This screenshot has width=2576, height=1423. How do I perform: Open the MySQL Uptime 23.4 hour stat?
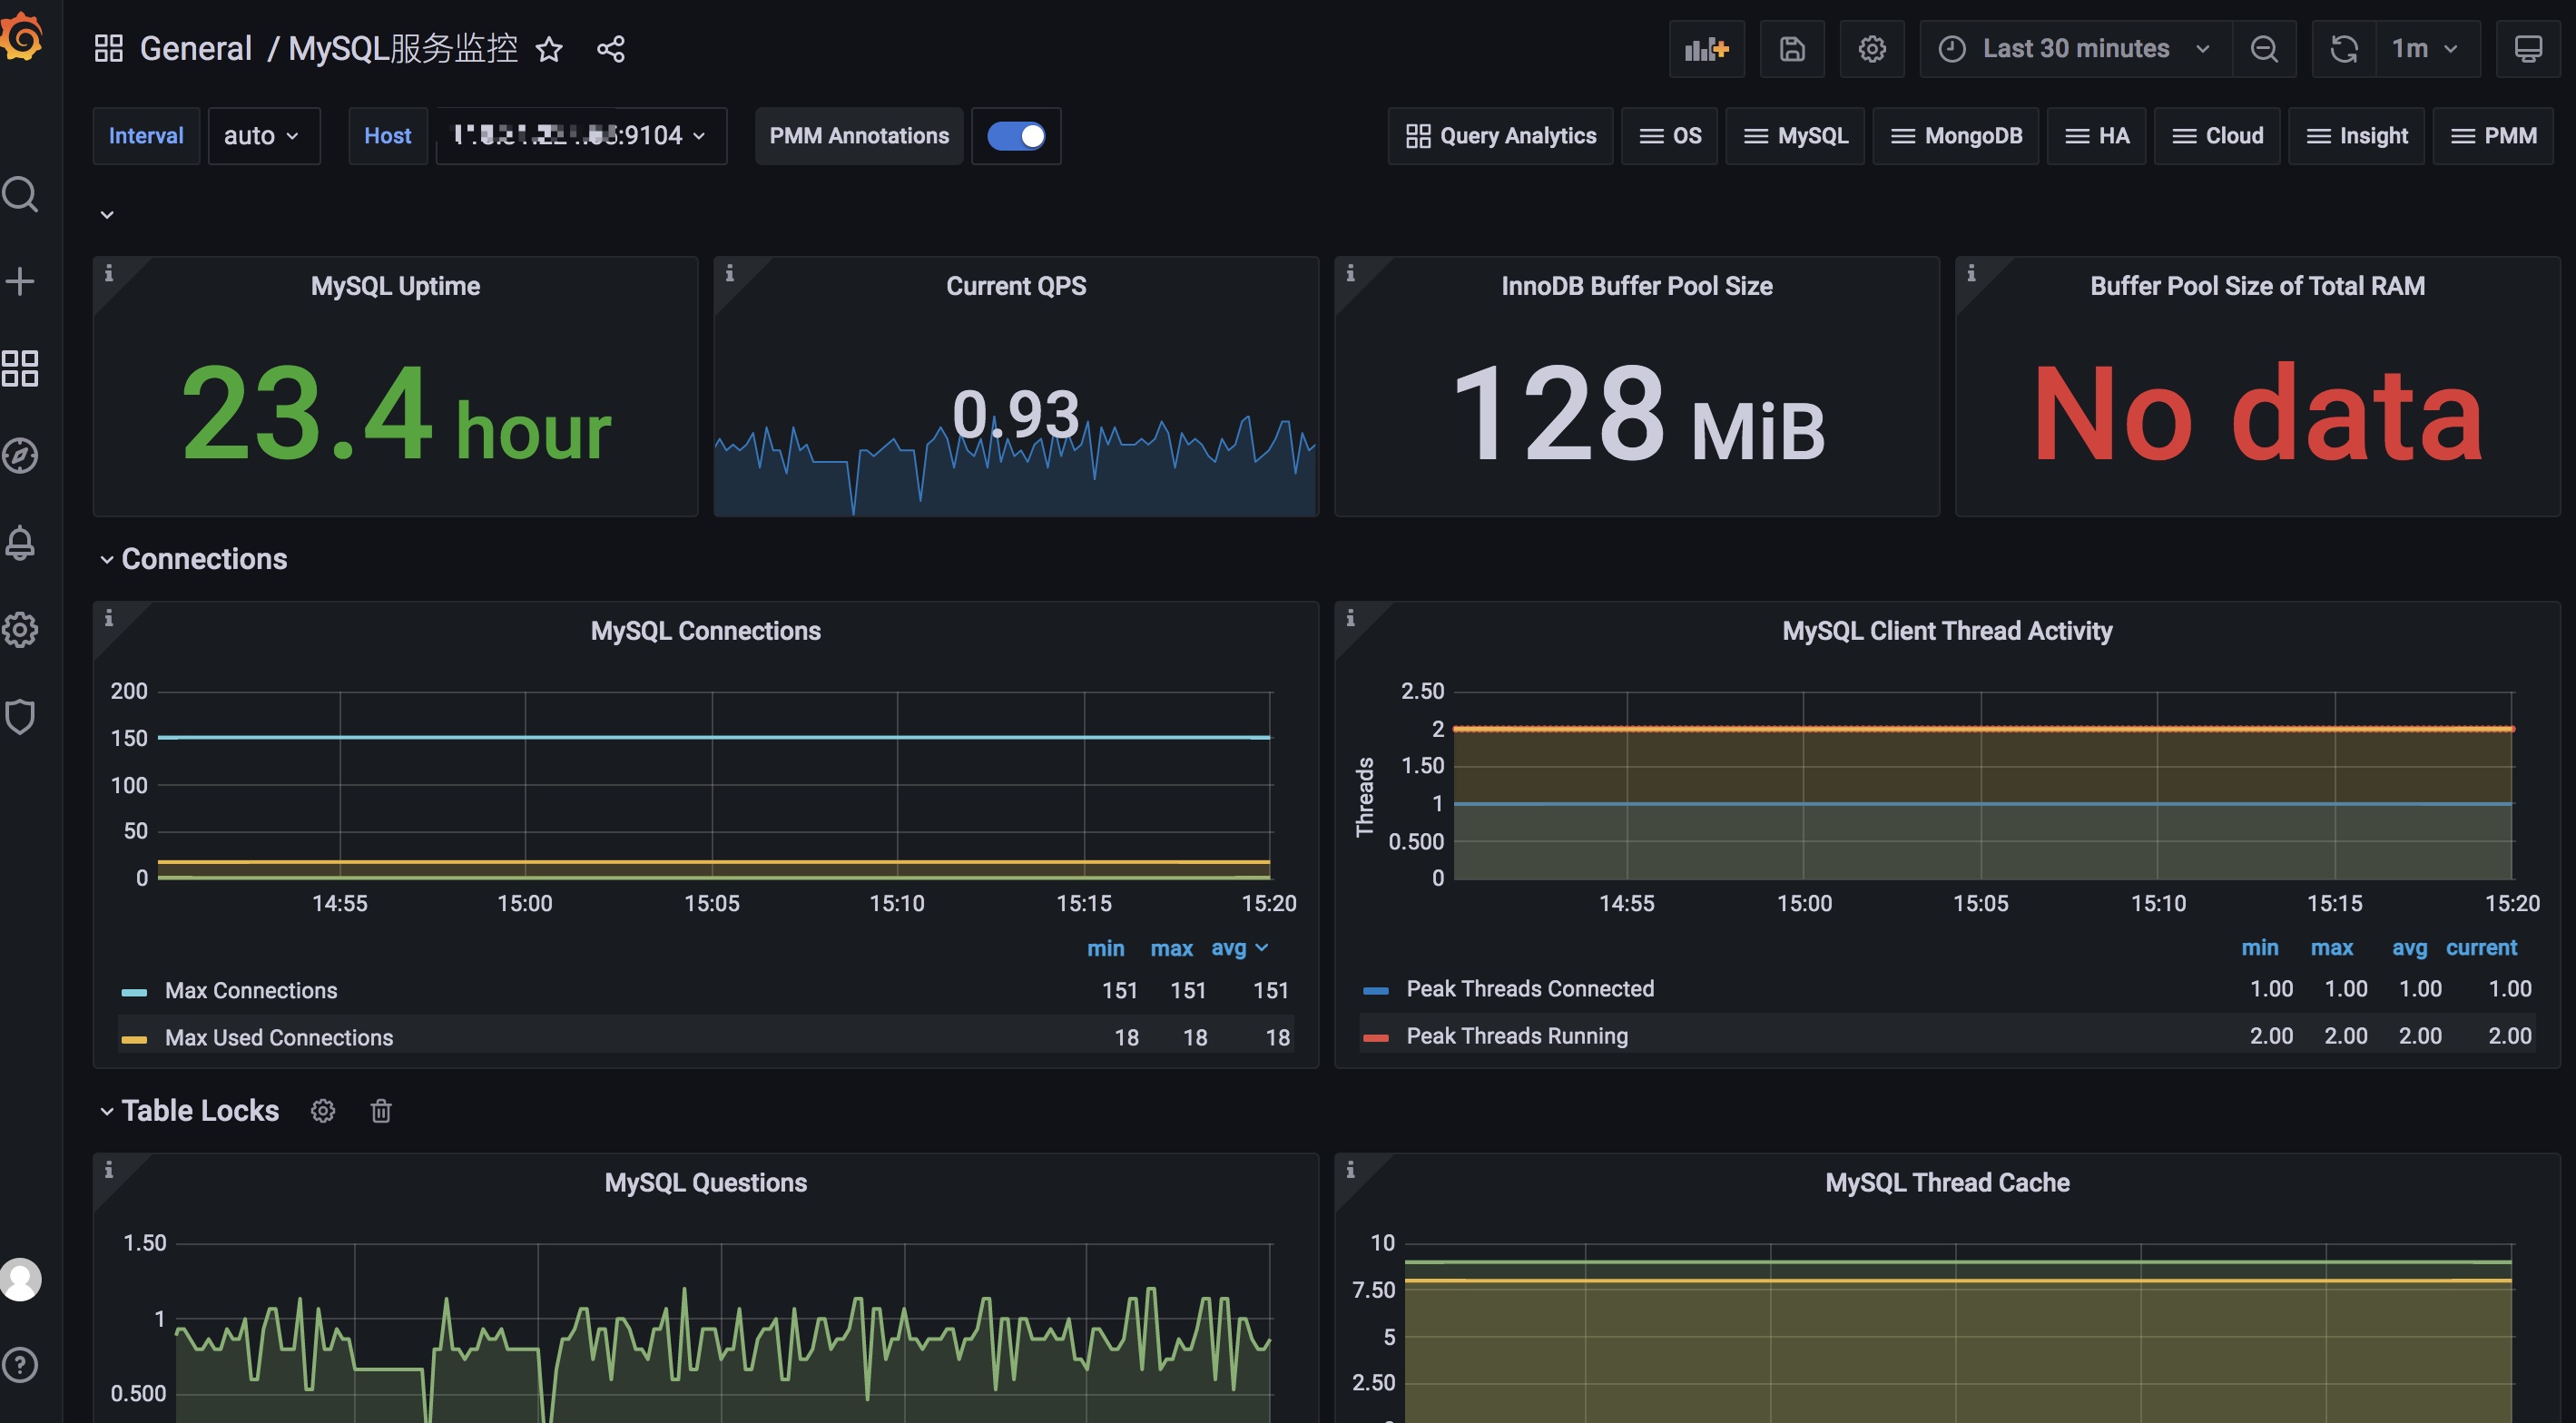[x=396, y=413]
